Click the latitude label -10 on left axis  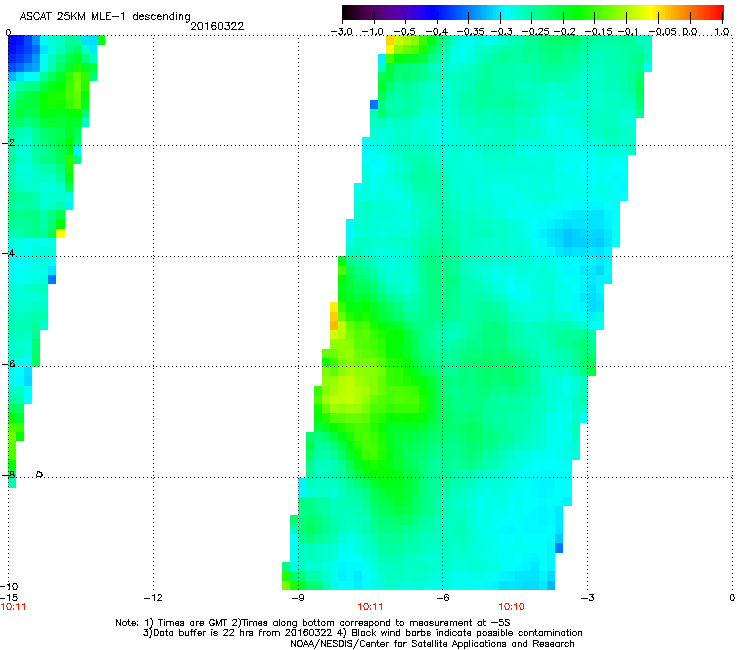coord(9,586)
